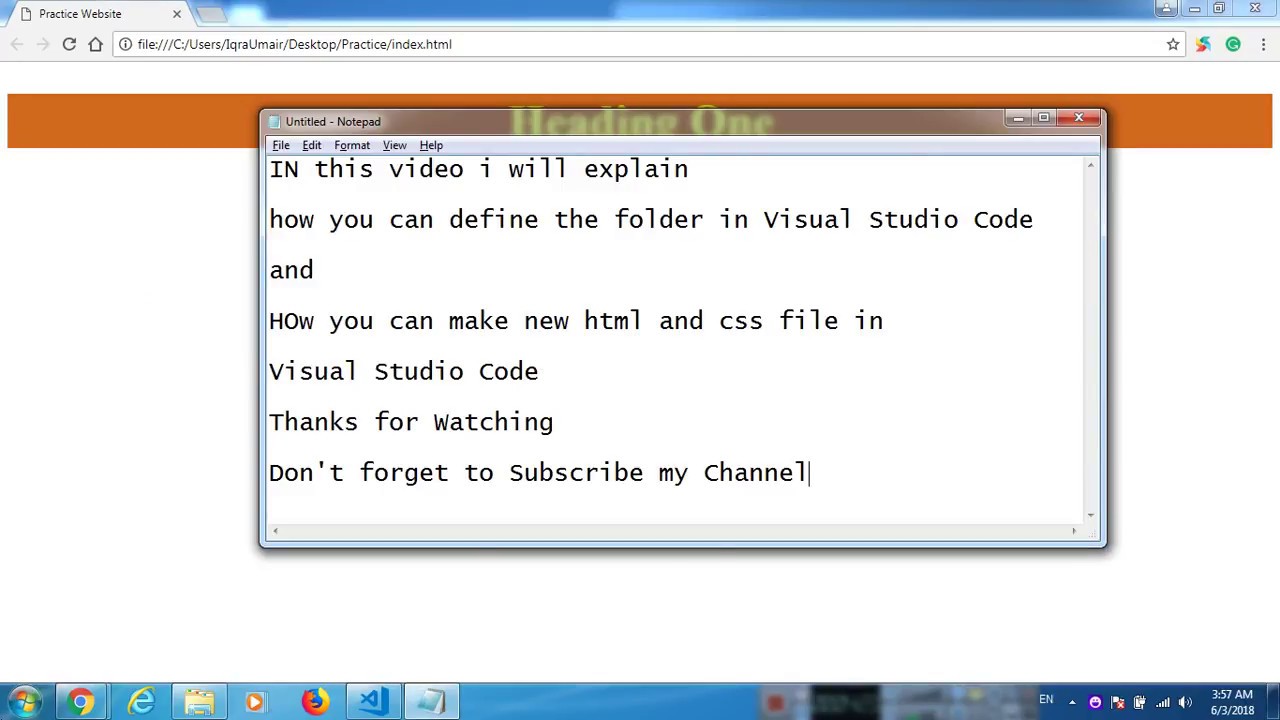The image size is (1280, 720).
Task: Switch to Notepad in the taskbar
Action: point(431,702)
